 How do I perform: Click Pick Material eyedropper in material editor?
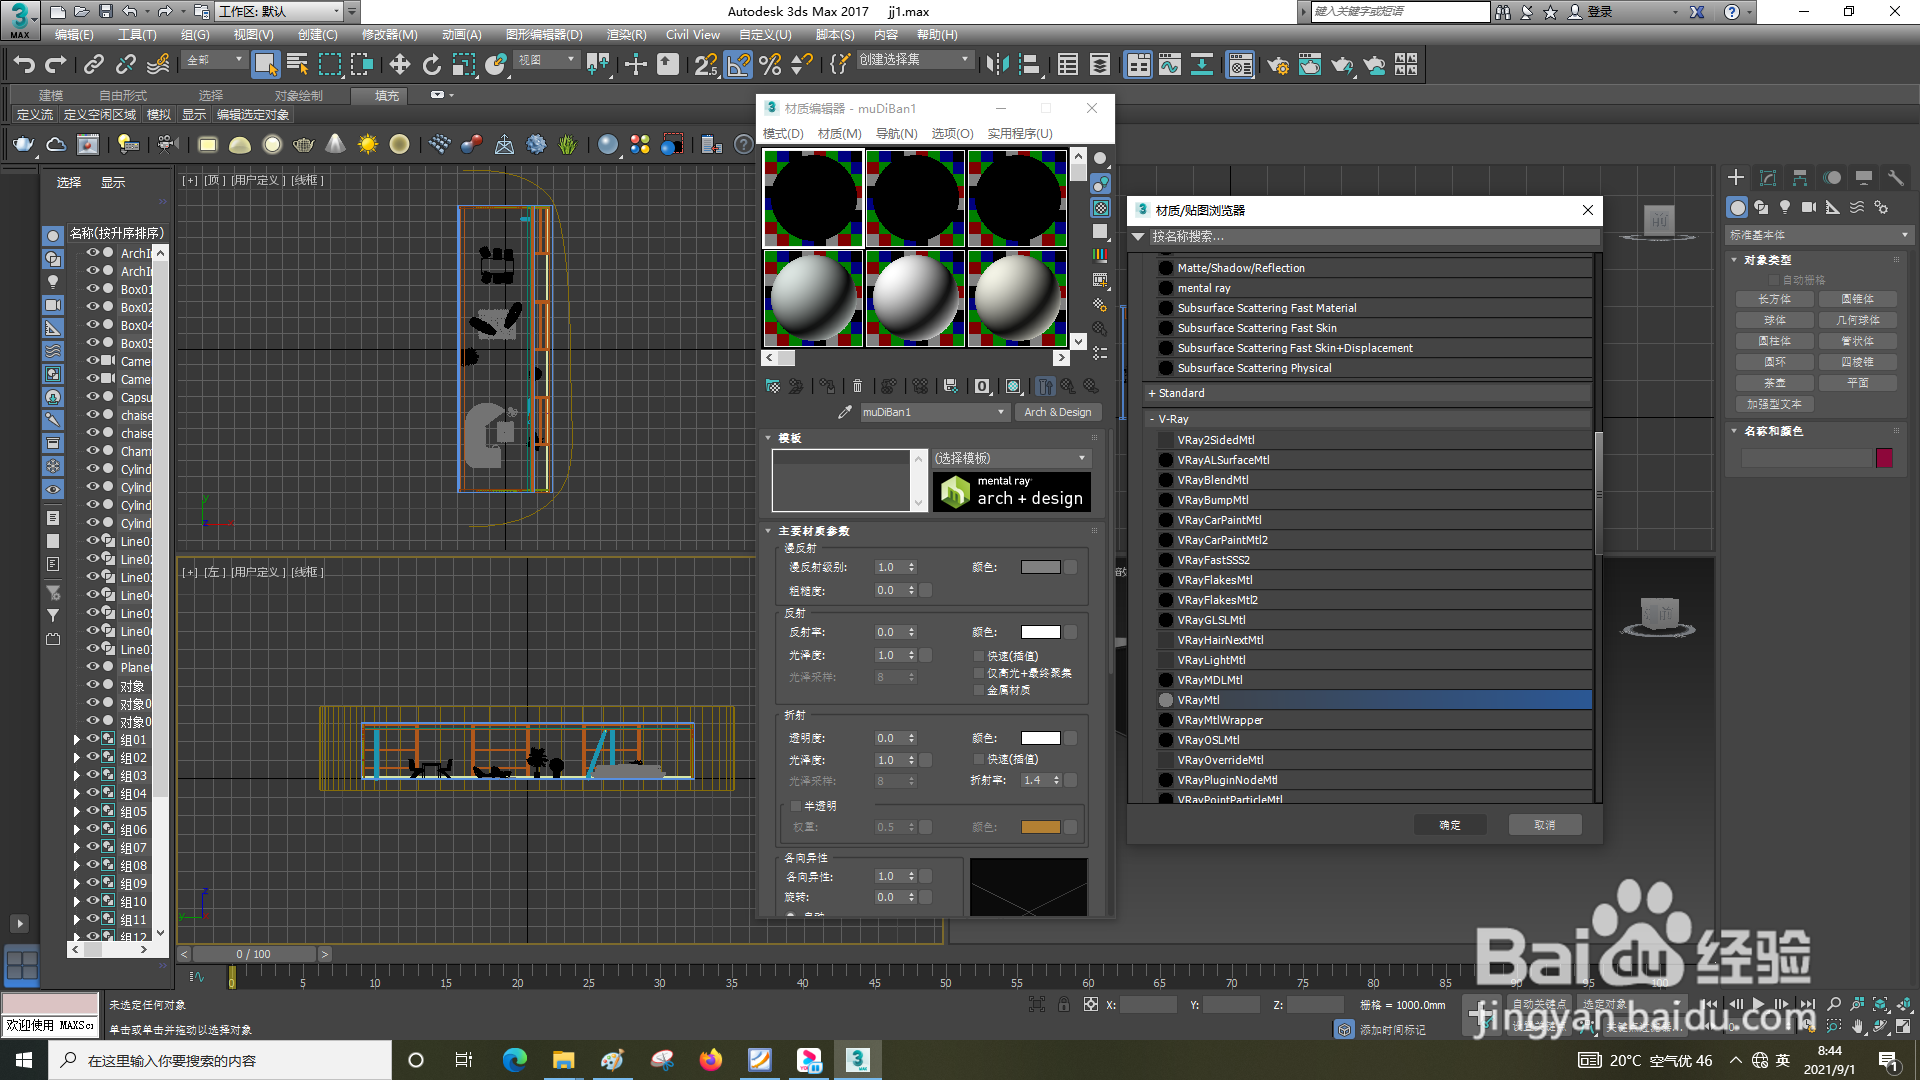tap(845, 413)
